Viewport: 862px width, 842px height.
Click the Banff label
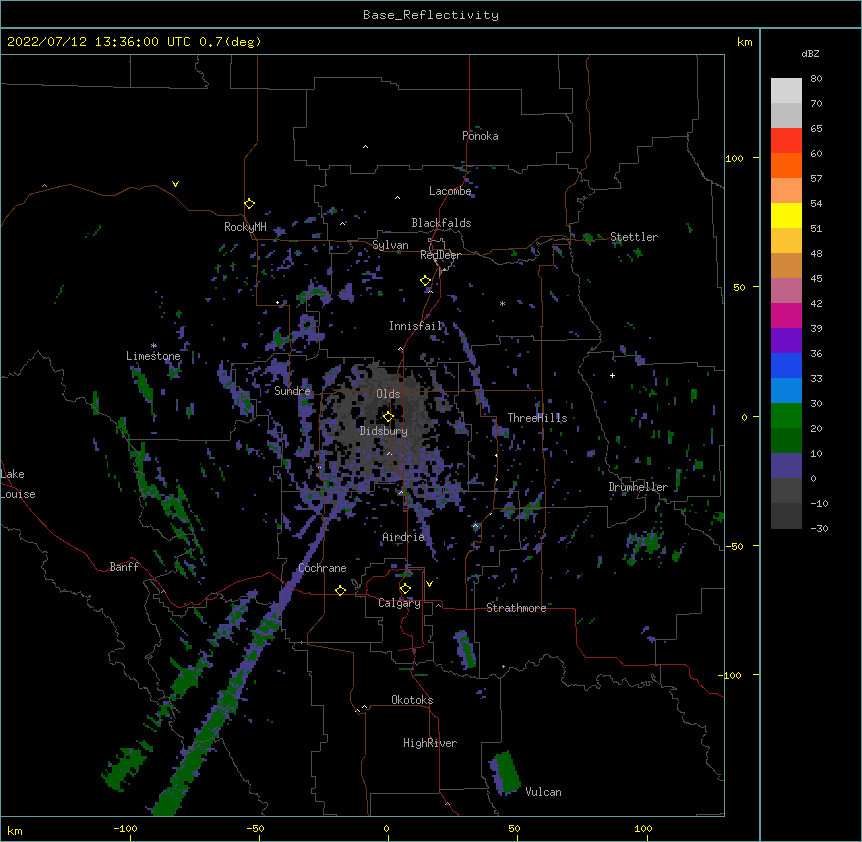(x=124, y=567)
